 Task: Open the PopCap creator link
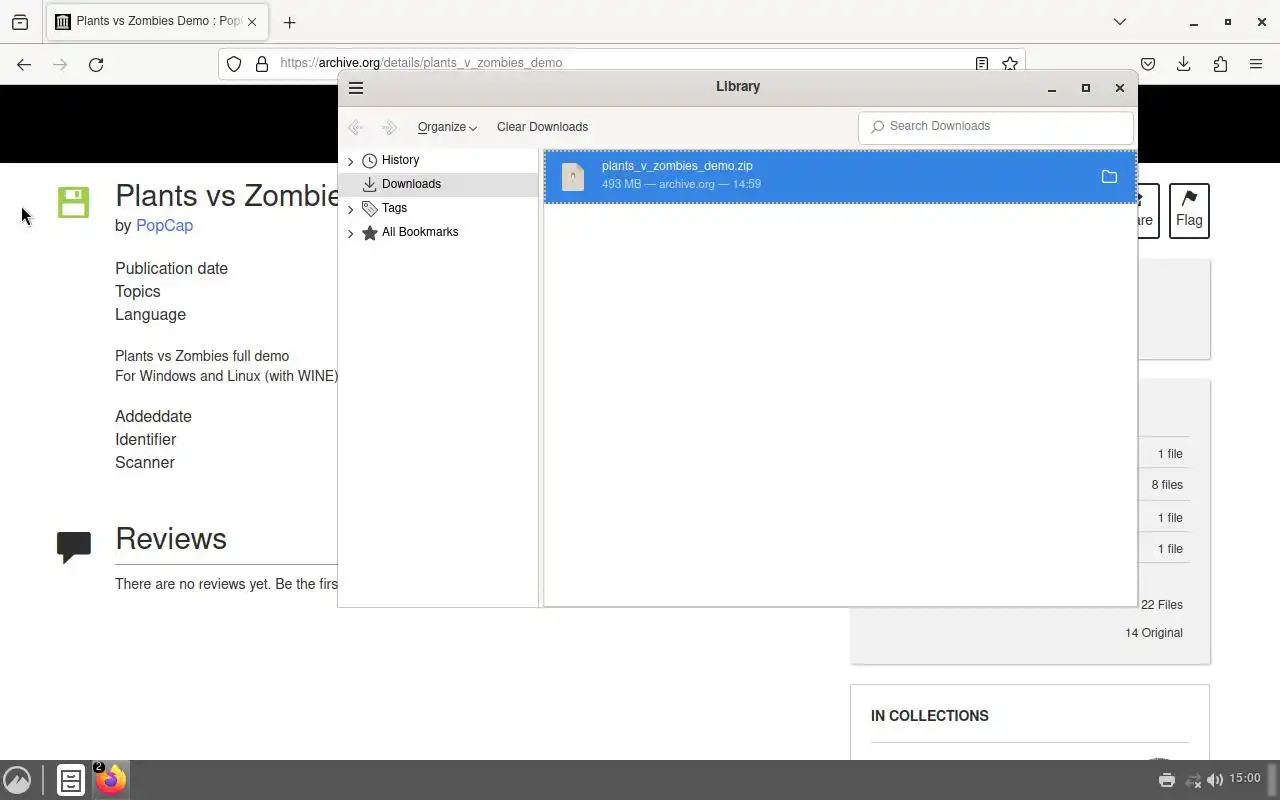164,225
